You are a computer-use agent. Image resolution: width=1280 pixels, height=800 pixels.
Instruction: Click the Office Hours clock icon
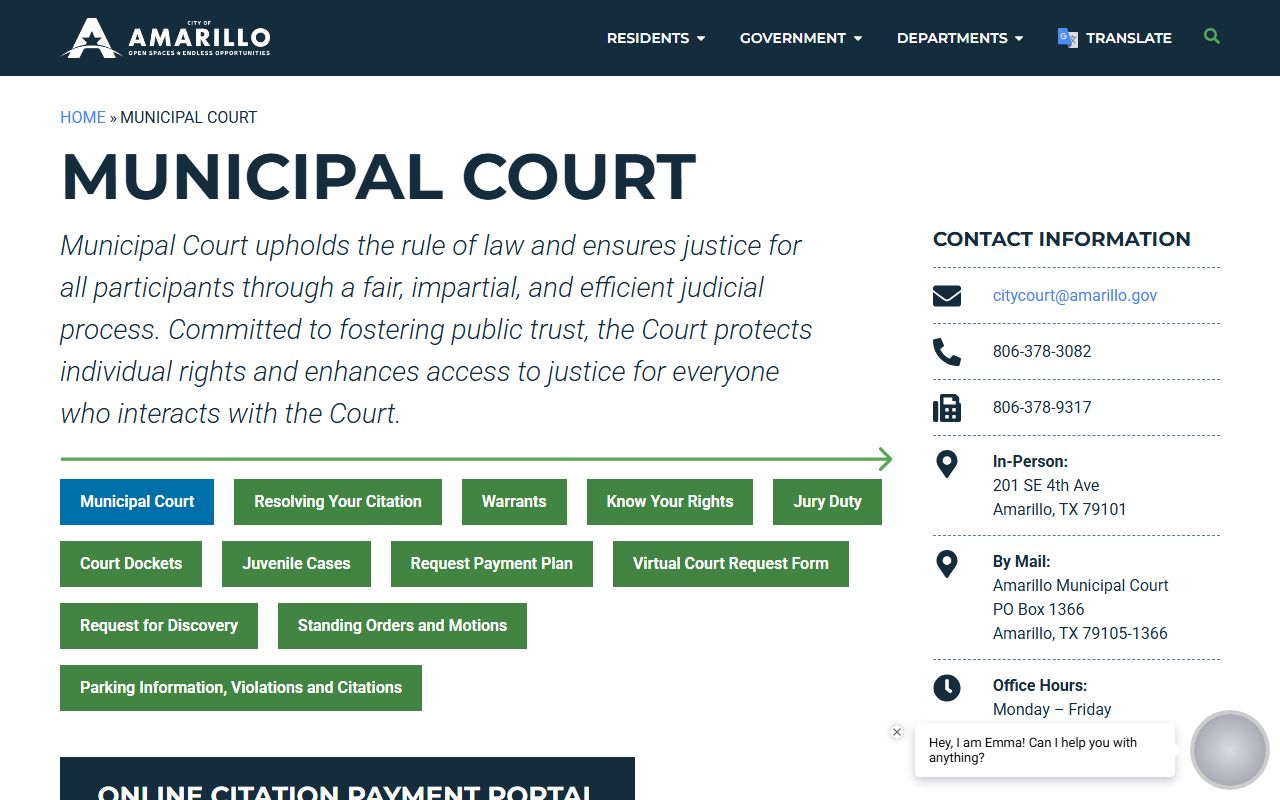(x=946, y=688)
